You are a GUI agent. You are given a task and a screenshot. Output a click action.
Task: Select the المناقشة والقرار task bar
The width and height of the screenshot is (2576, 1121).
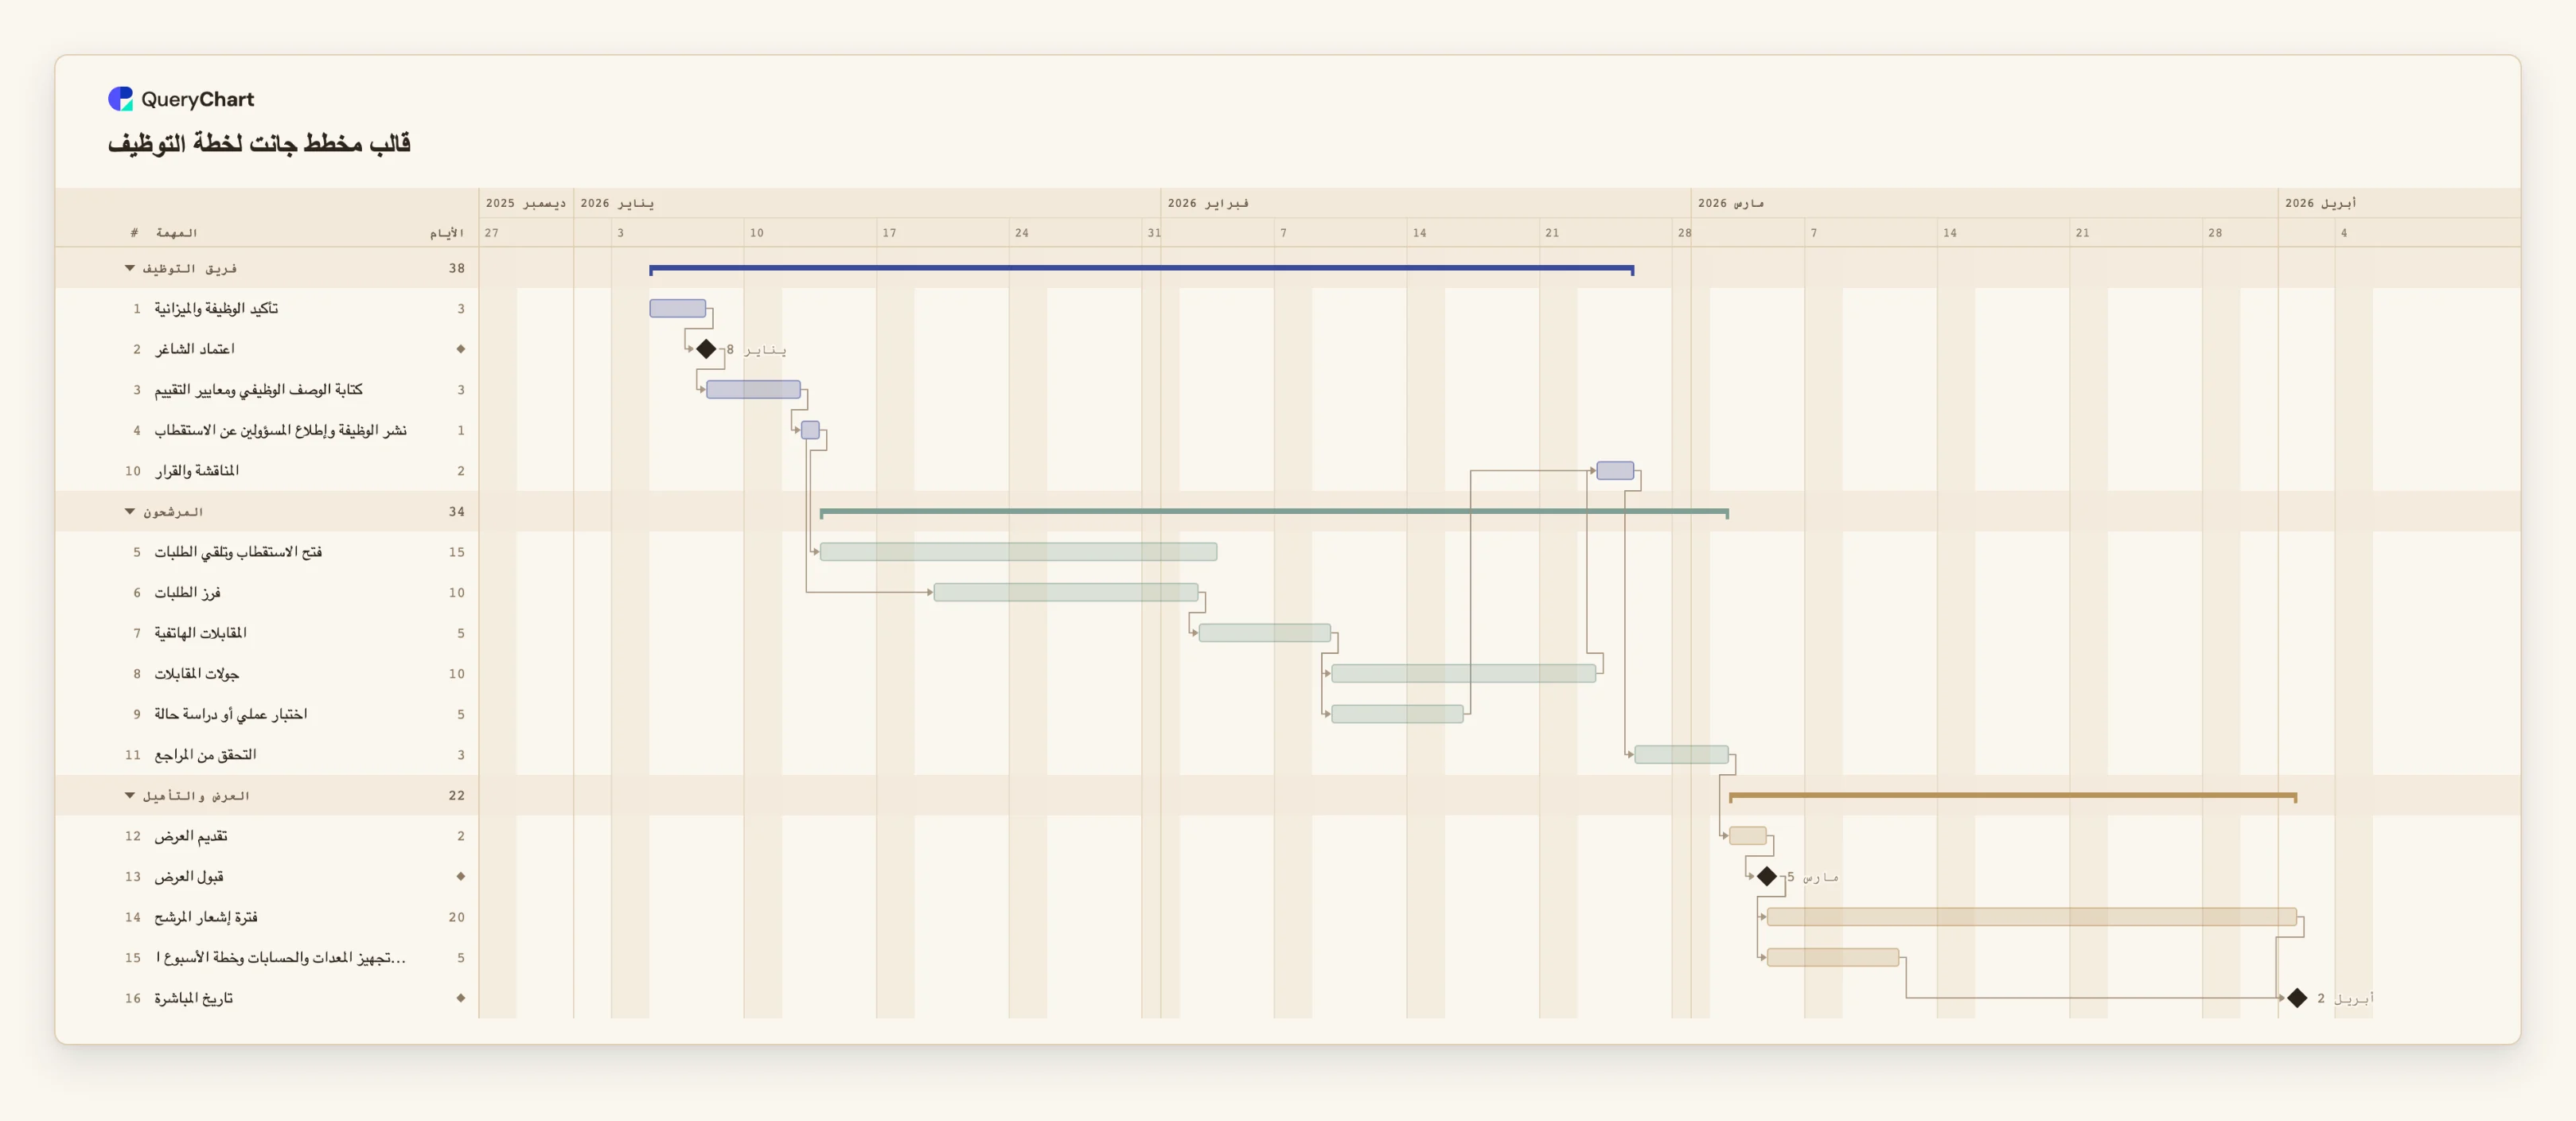coord(1615,470)
